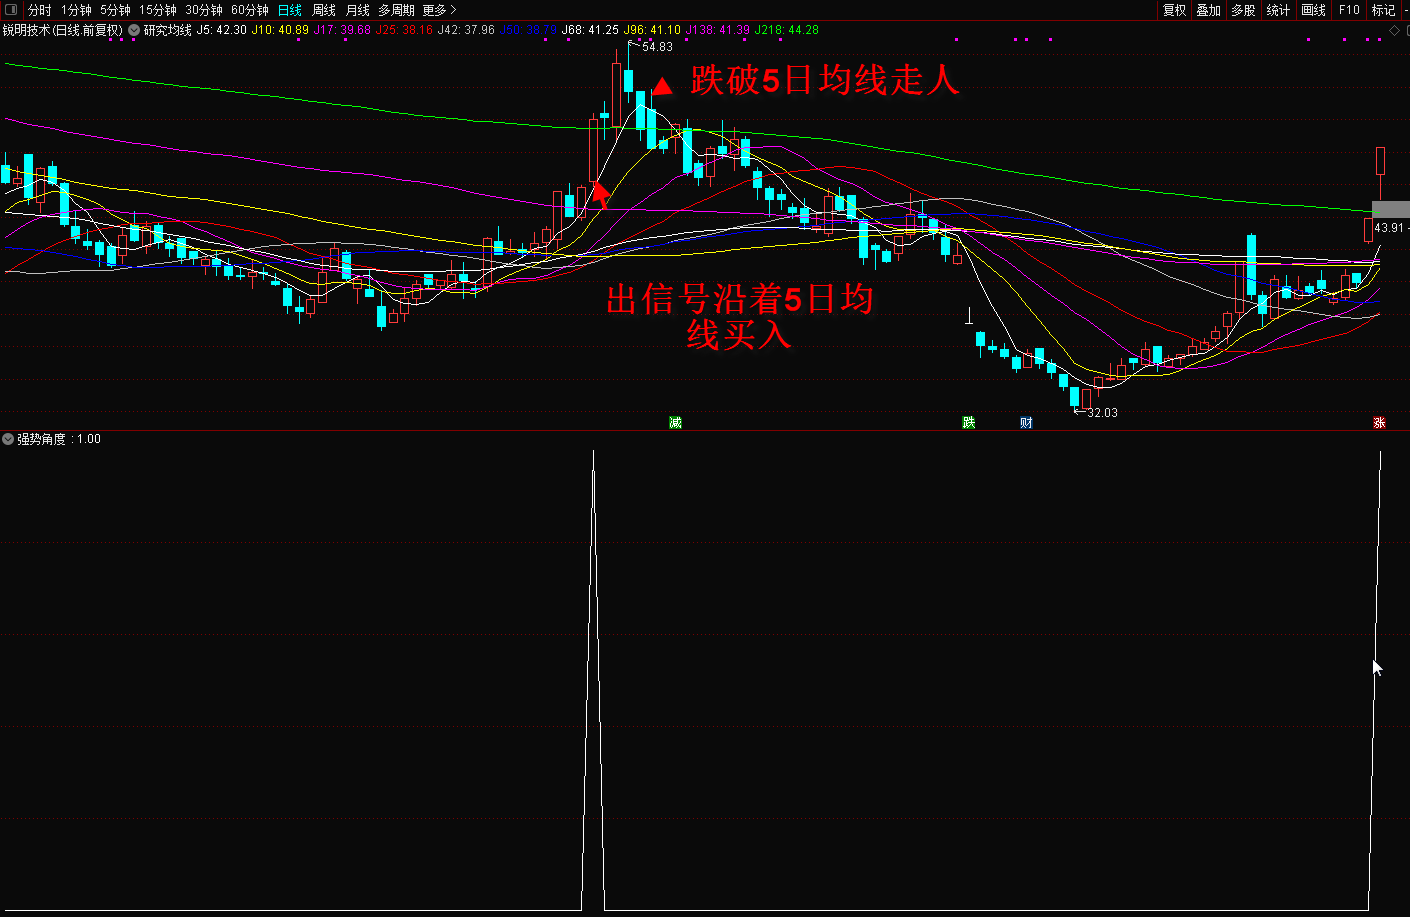The width and height of the screenshot is (1410, 917).
Task: Open the 画线 drawing tools
Action: (1313, 10)
